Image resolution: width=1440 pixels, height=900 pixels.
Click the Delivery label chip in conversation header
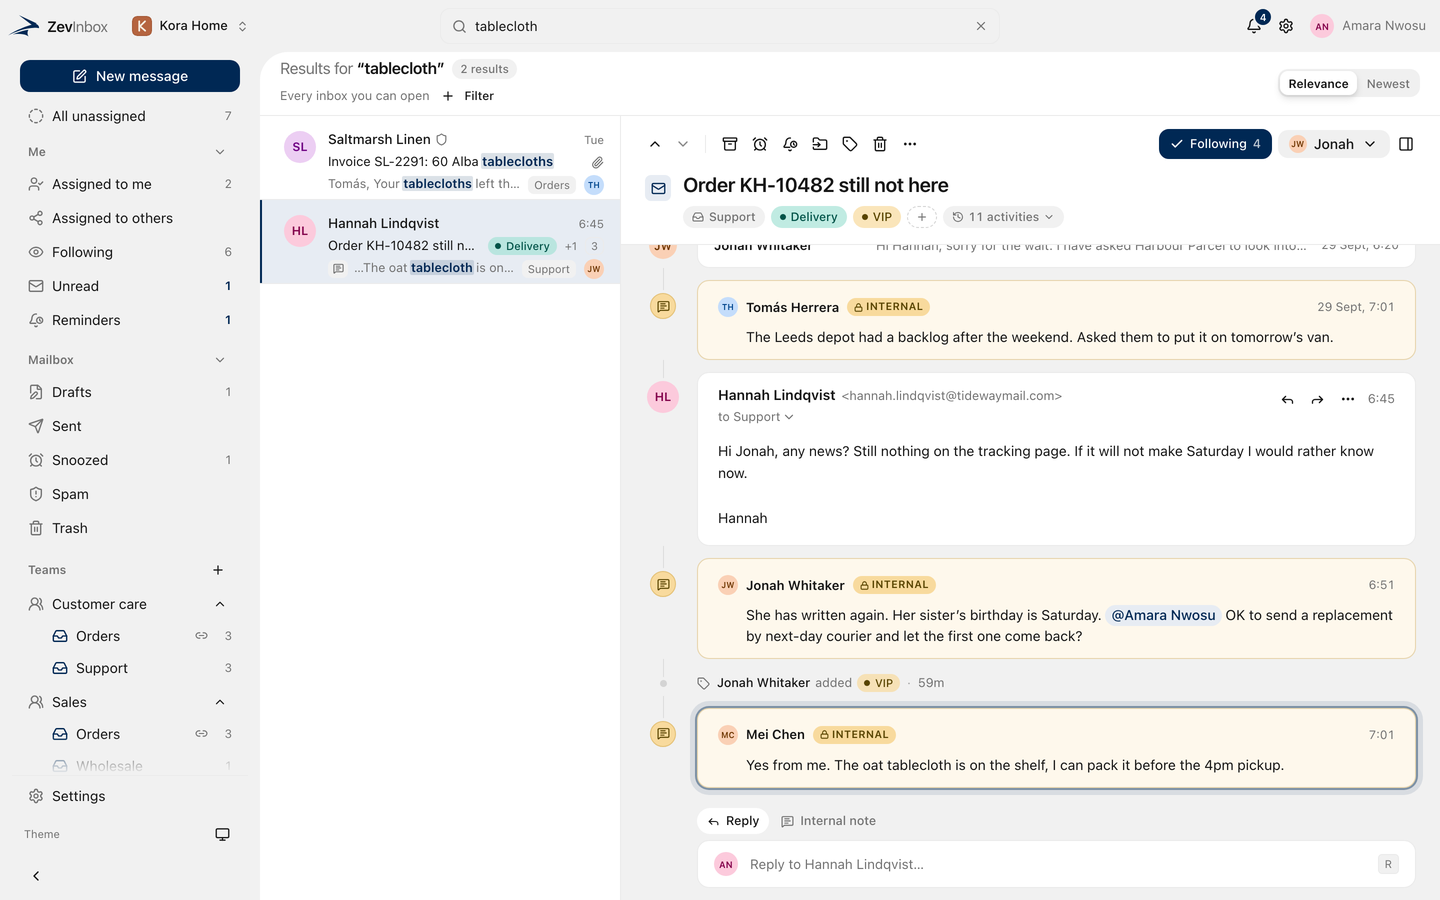pyautogui.click(x=807, y=217)
